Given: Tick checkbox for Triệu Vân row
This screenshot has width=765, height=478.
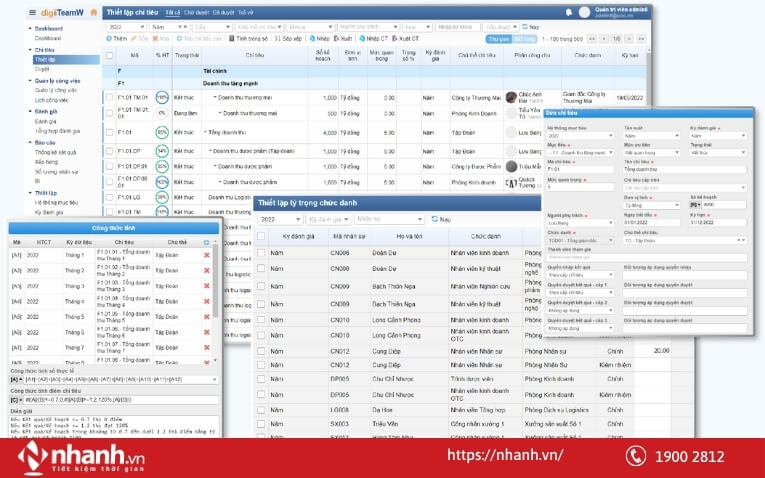Looking at the screenshot, I should click(262, 424).
